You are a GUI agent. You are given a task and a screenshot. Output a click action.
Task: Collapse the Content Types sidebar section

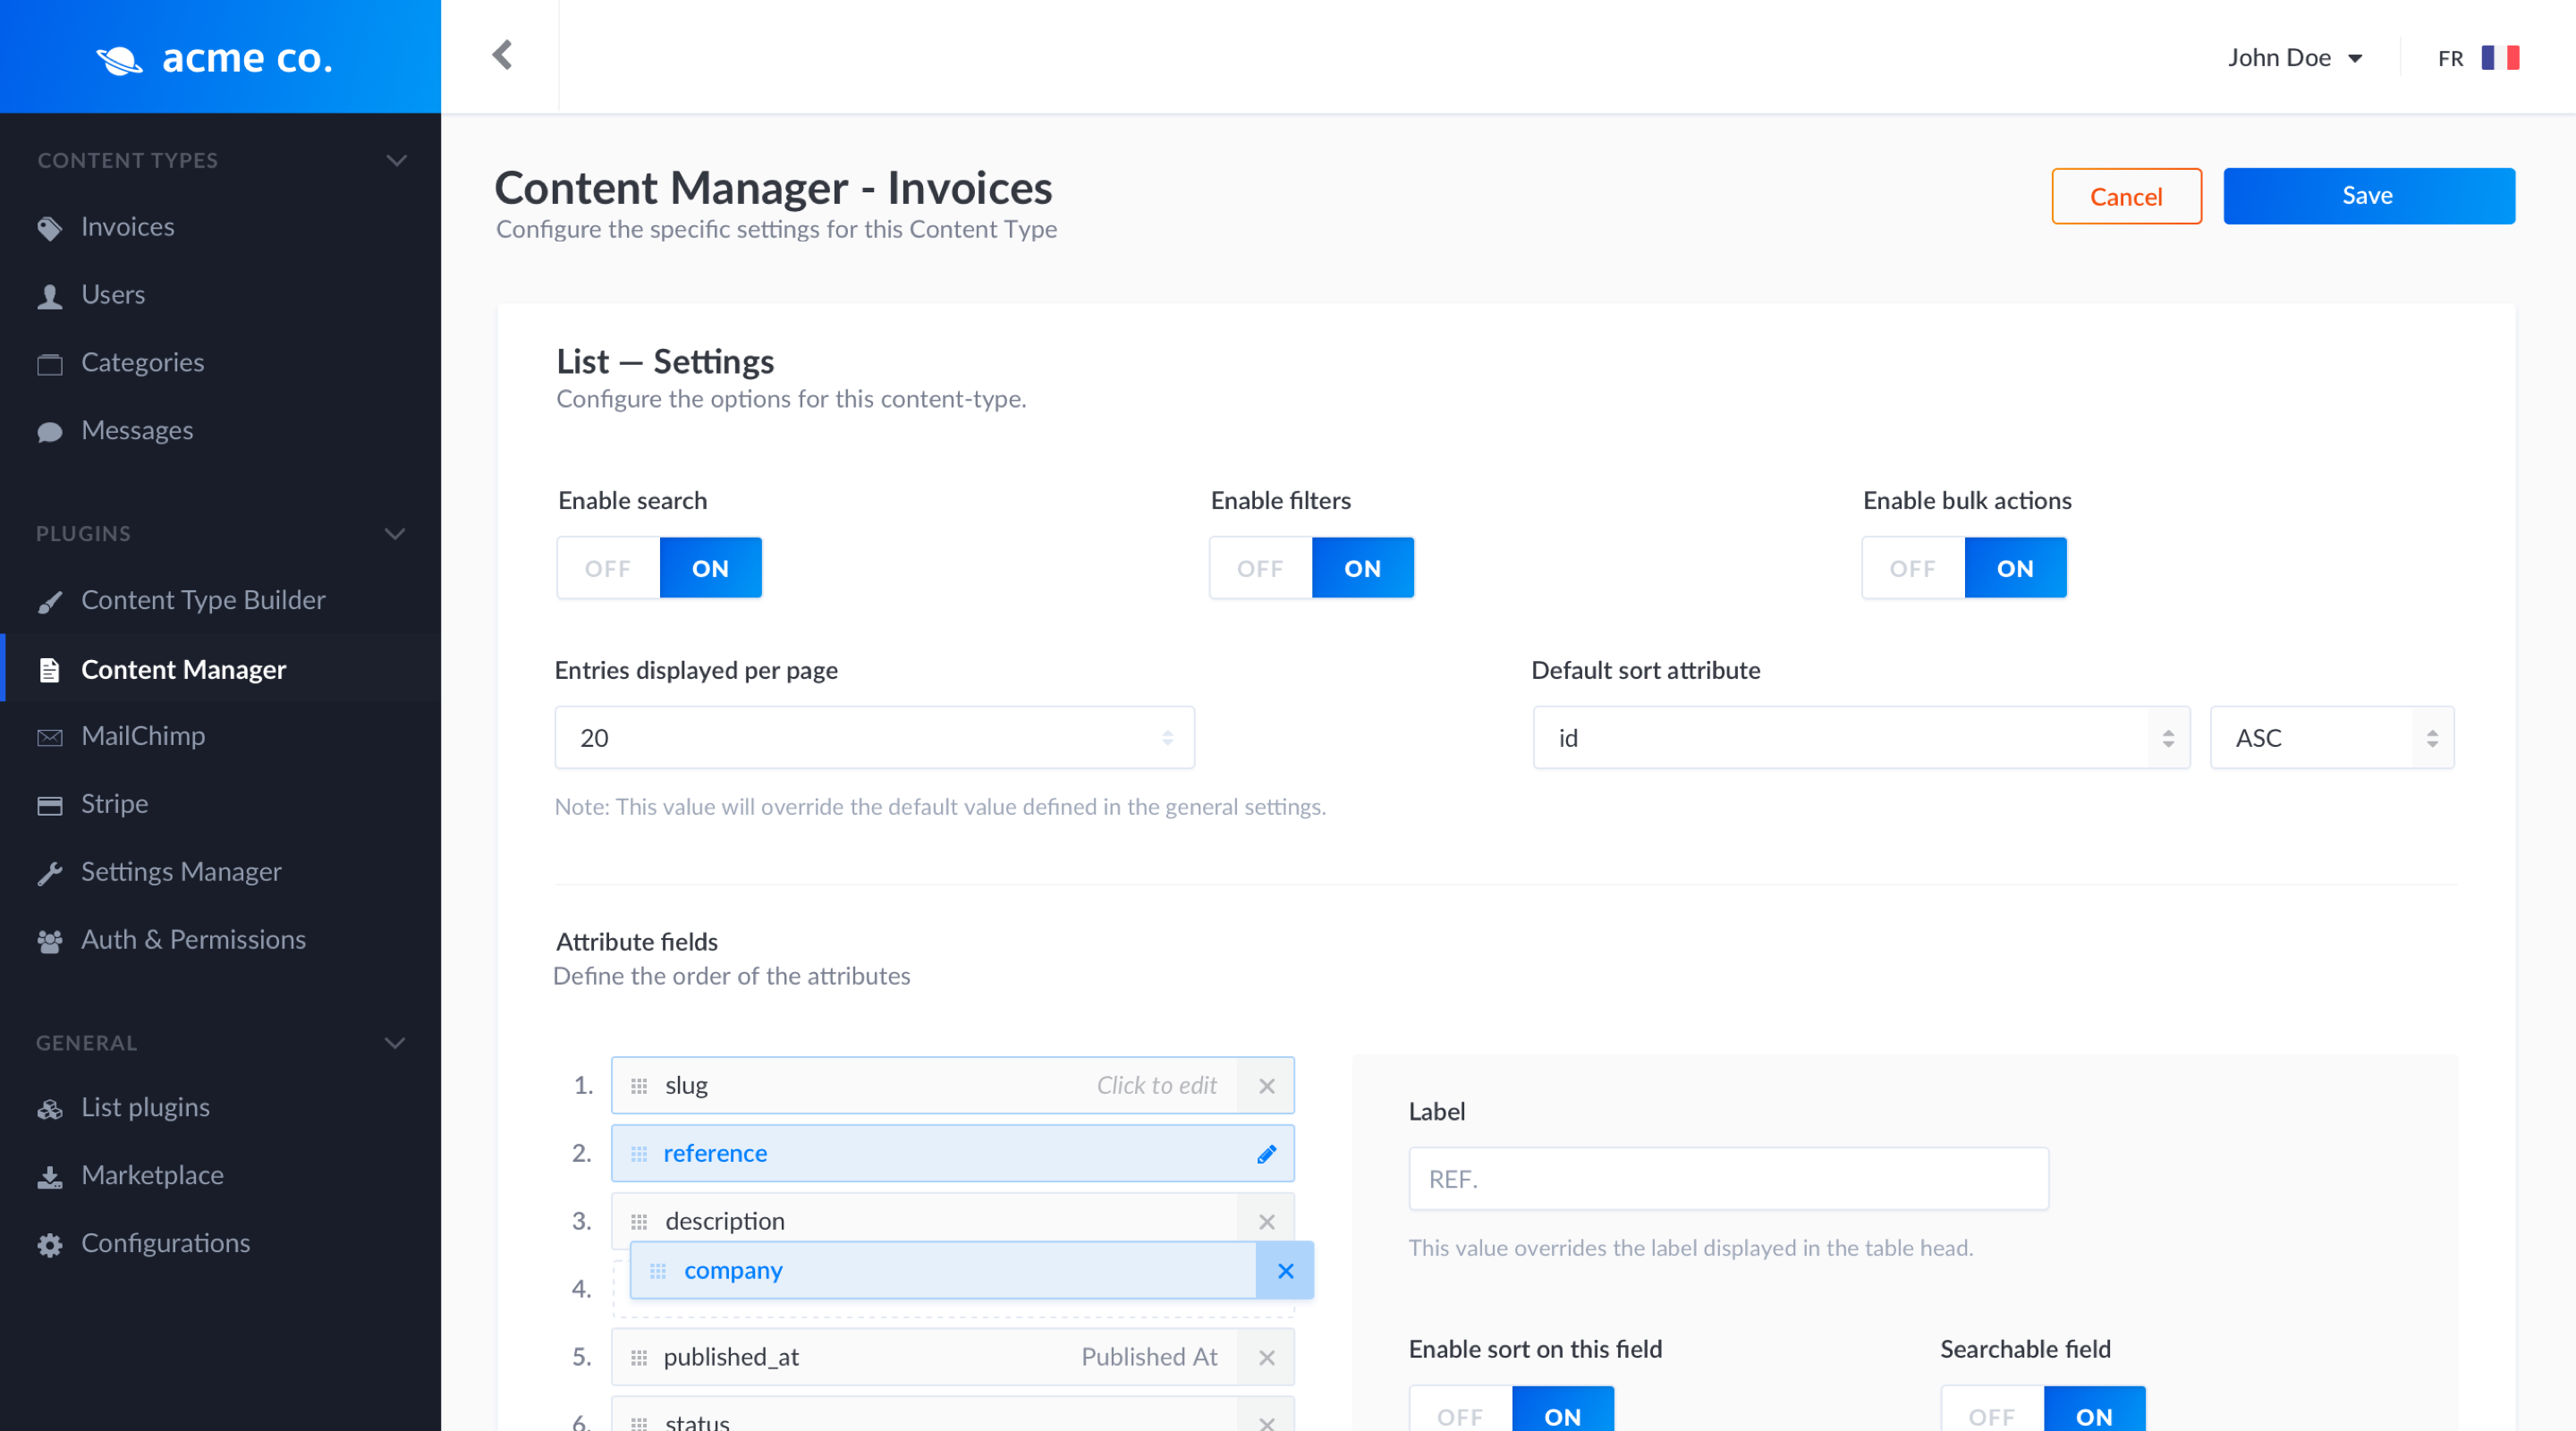click(x=396, y=160)
